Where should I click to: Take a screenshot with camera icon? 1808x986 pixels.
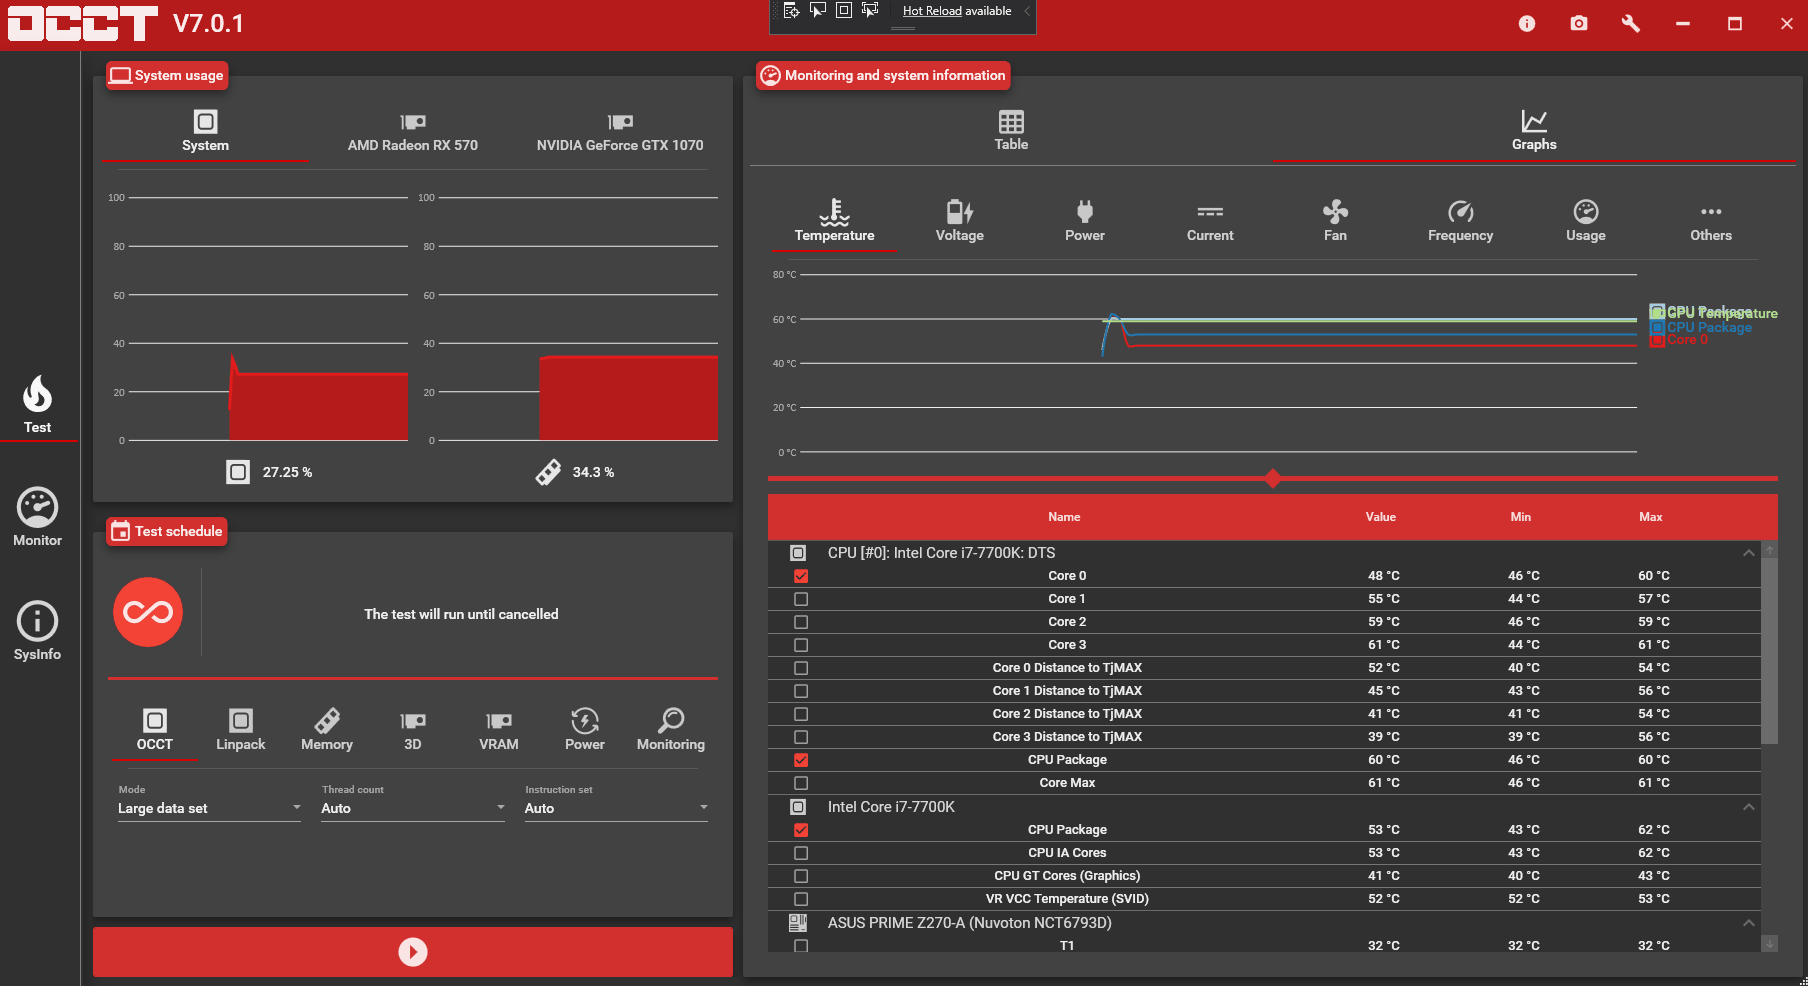[x=1579, y=23]
